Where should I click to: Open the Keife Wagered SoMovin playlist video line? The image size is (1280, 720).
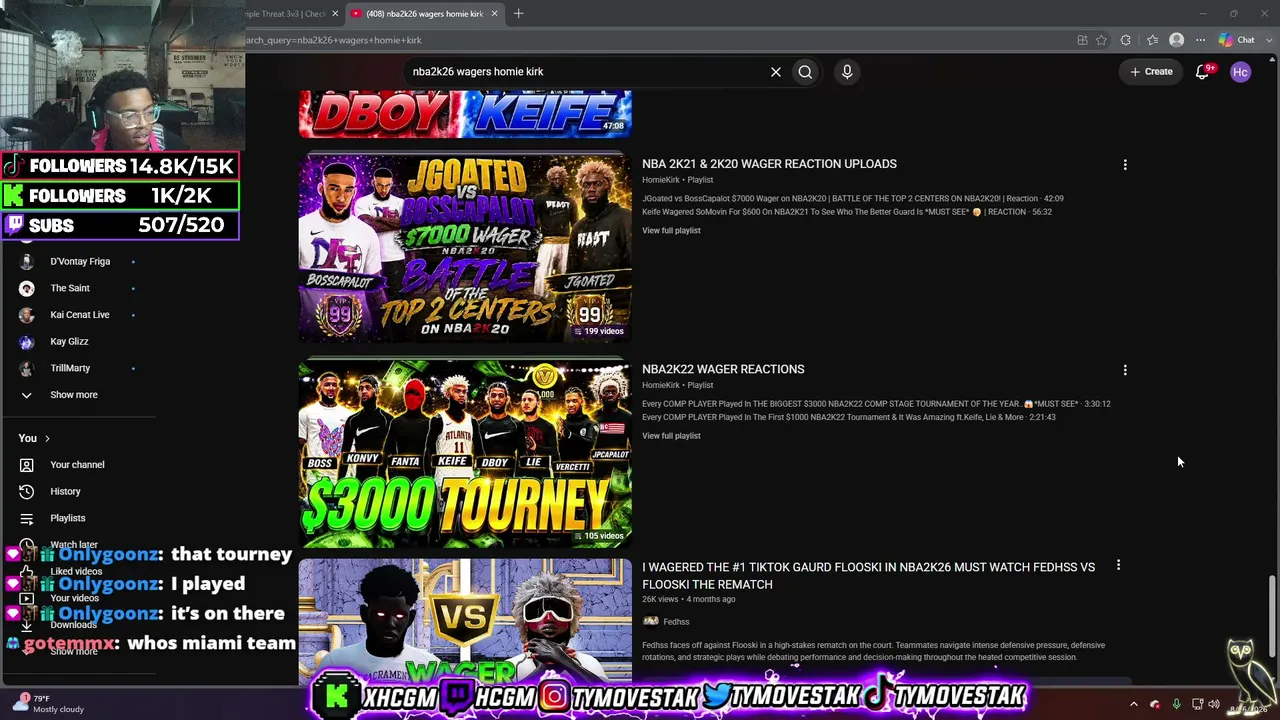click(847, 212)
